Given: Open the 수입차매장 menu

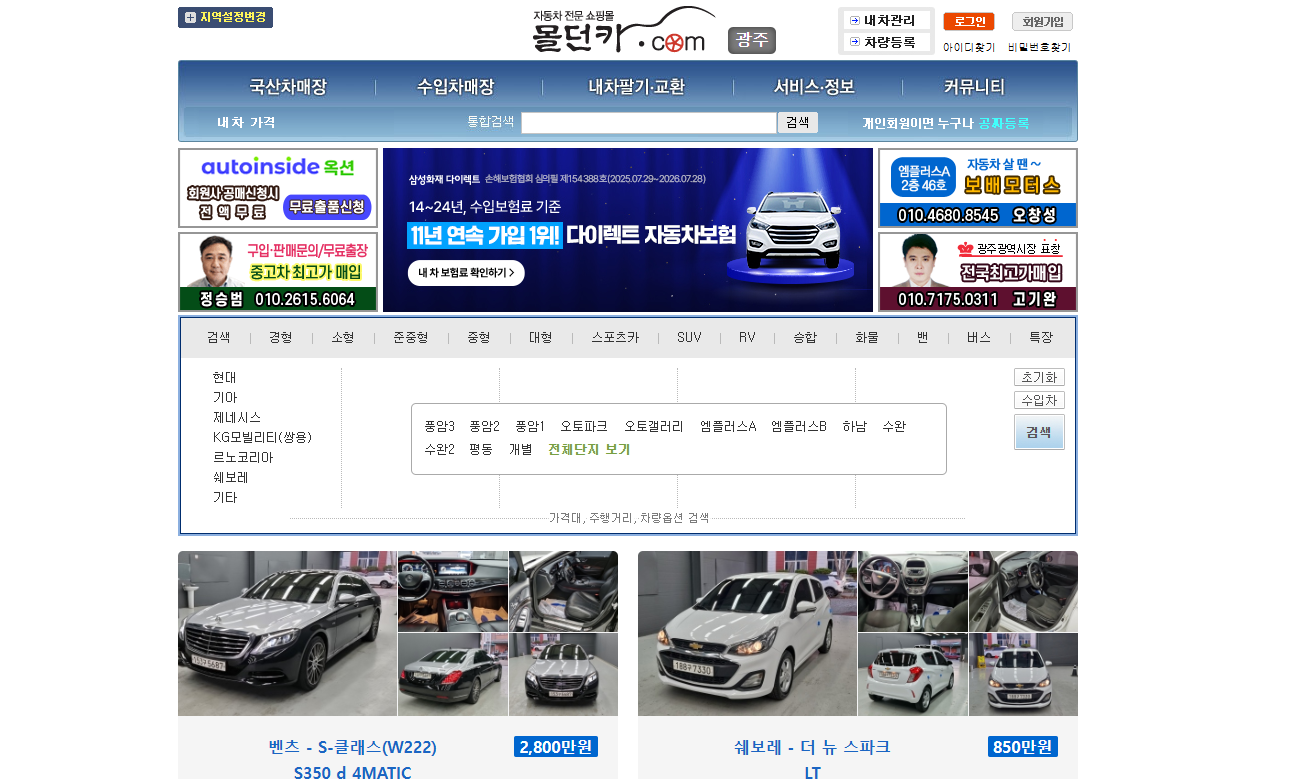Looking at the screenshot, I should pyautogui.click(x=455, y=87).
